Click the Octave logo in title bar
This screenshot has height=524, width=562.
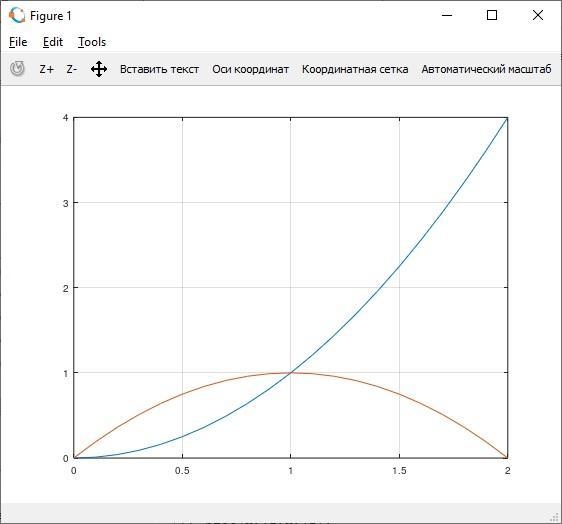[17, 15]
